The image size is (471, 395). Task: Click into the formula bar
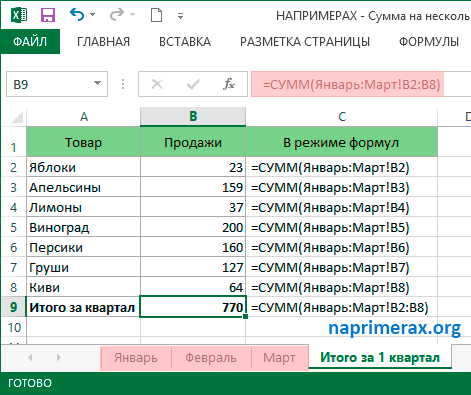[361, 84]
